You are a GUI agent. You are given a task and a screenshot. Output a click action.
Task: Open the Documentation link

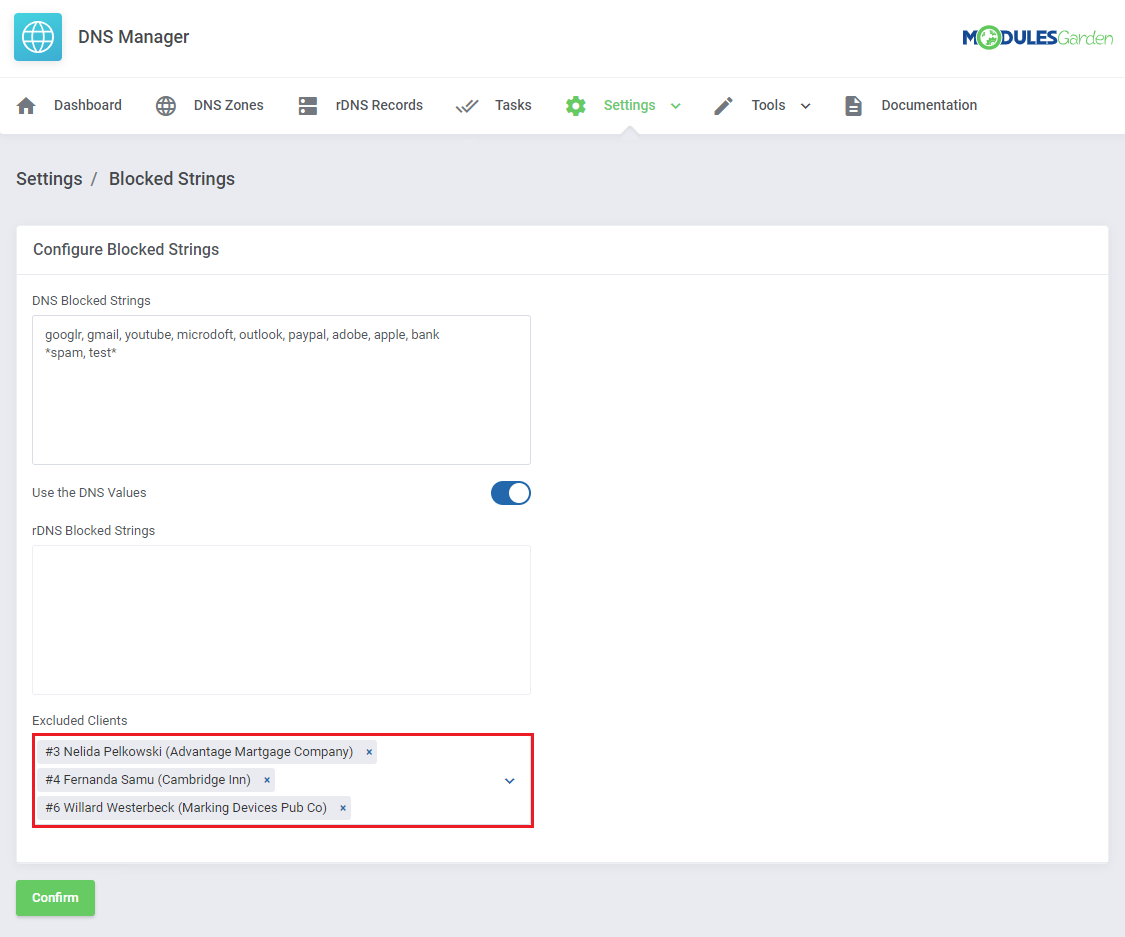(929, 105)
